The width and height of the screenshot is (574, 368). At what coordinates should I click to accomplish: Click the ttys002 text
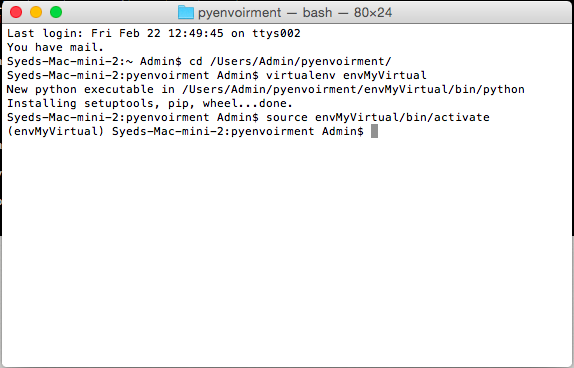point(276,33)
